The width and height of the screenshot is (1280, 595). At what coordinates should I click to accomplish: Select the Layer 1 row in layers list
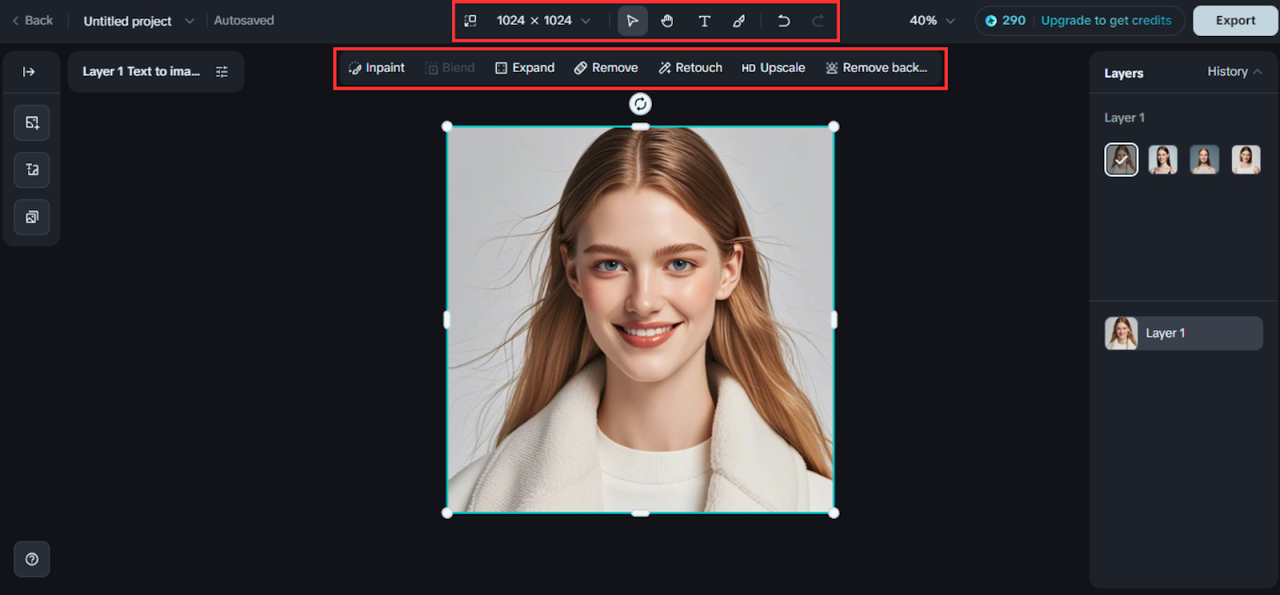click(1184, 333)
